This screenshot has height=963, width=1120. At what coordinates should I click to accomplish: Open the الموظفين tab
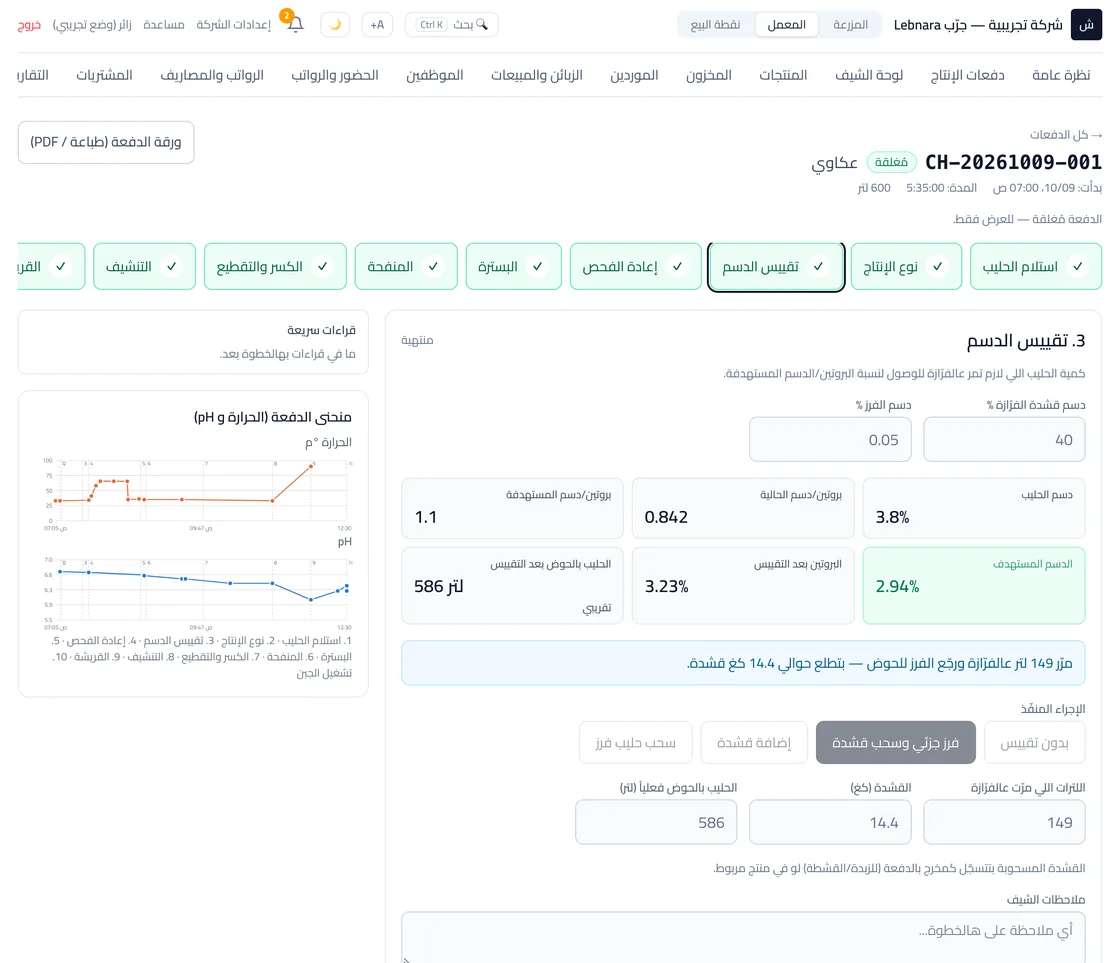coord(434,75)
